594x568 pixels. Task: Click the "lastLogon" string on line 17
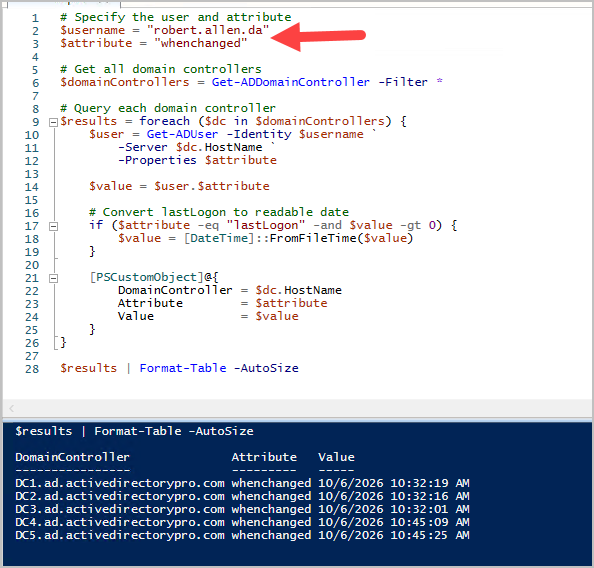click(266, 225)
